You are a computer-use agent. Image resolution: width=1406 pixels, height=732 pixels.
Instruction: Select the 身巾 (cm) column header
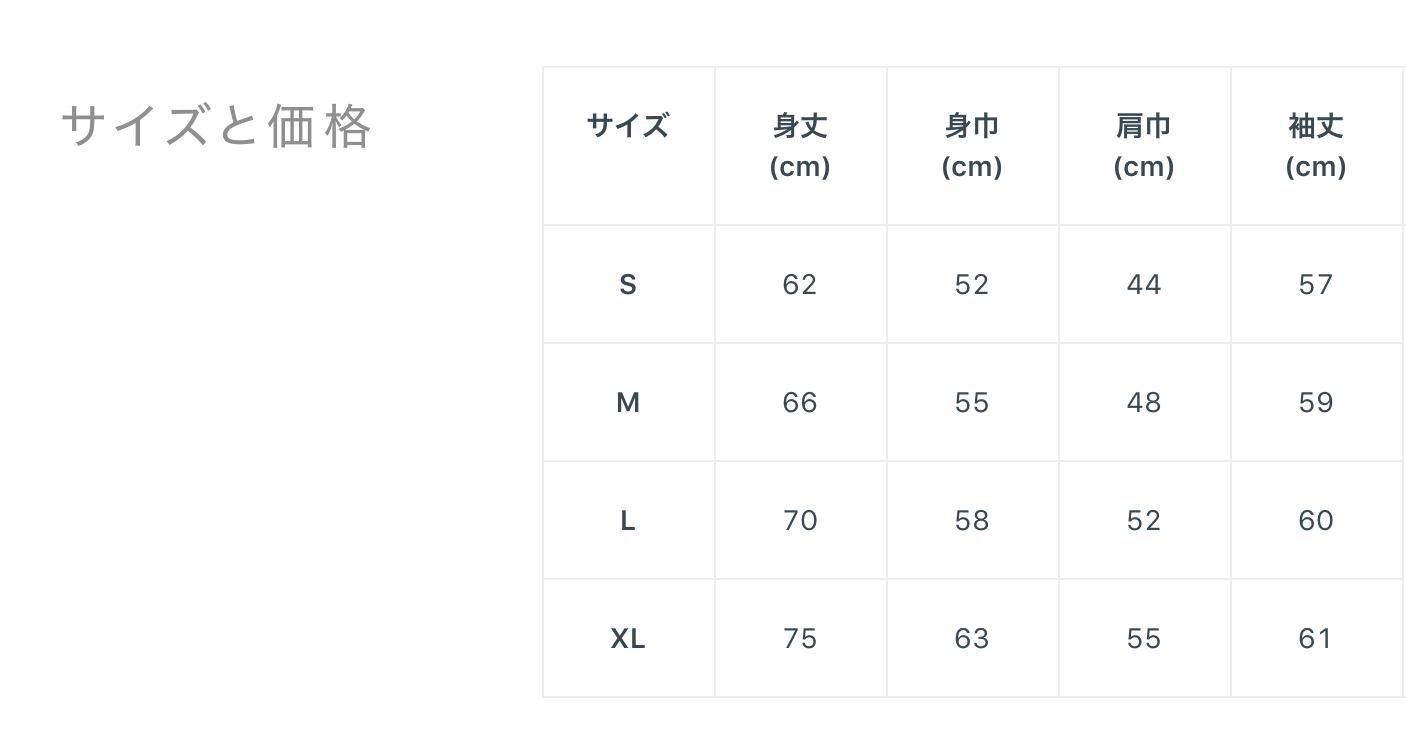coord(972,146)
